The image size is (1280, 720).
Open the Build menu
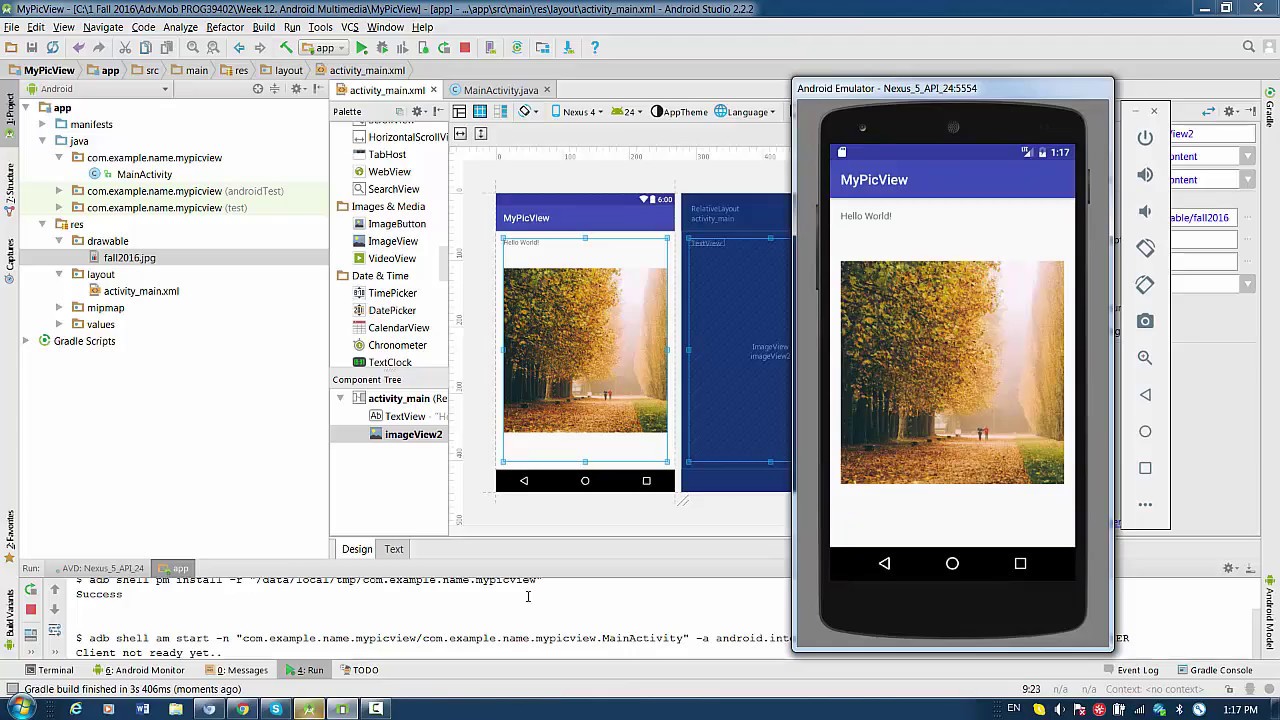(x=264, y=27)
